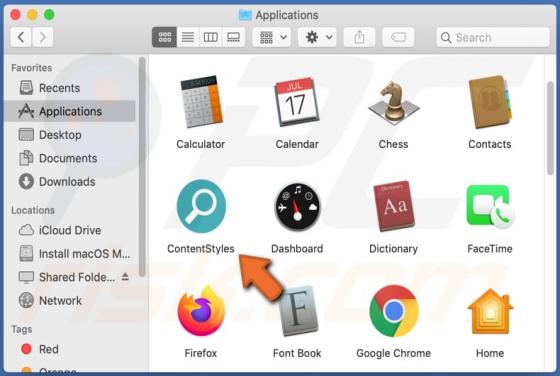Click the Dashboard name label
The width and height of the screenshot is (560, 376).
(x=297, y=249)
